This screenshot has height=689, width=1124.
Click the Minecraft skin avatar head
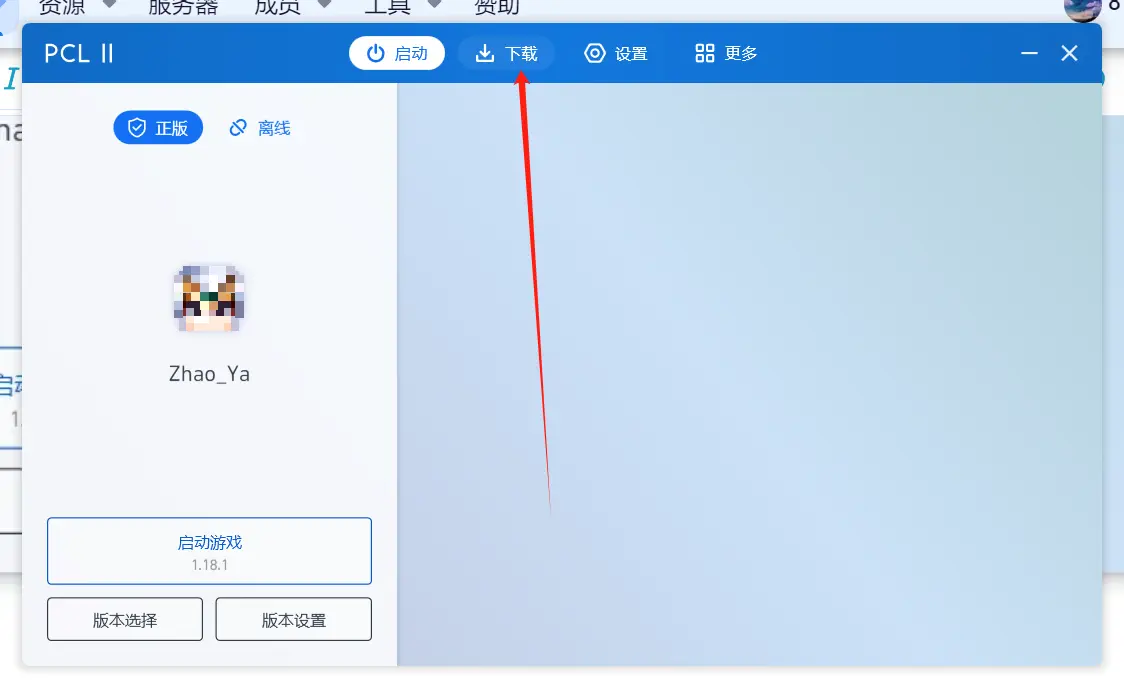[x=209, y=298]
